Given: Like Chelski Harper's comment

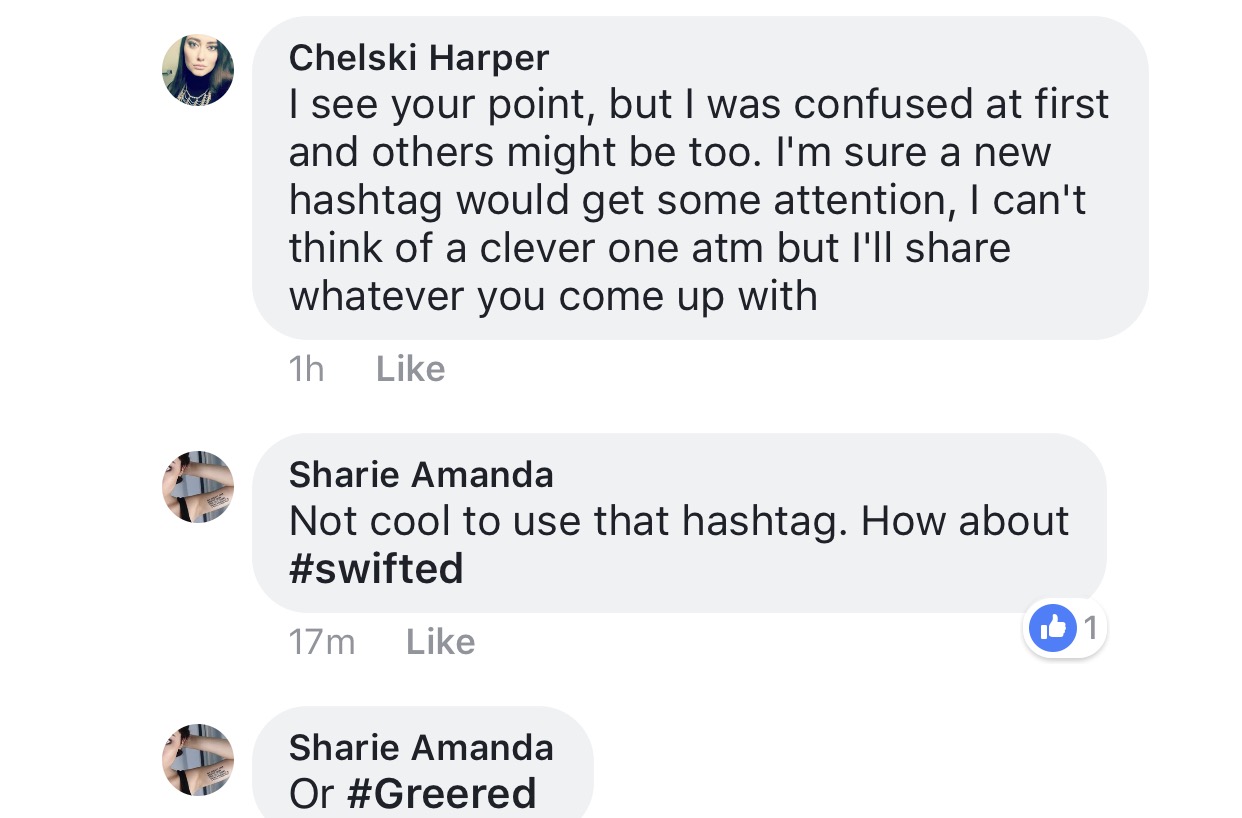Looking at the screenshot, I should 410,369.
